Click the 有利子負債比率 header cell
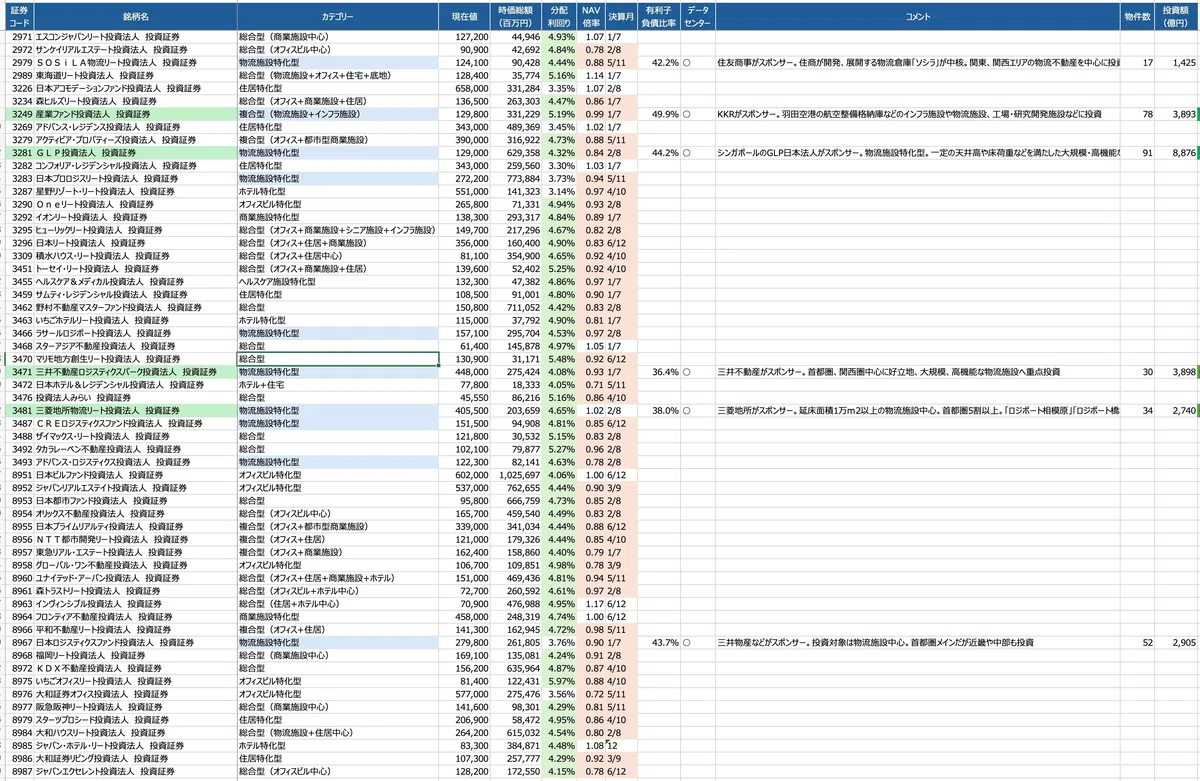The height and width of the screenshot is (781, 1200). coord(658,17)
